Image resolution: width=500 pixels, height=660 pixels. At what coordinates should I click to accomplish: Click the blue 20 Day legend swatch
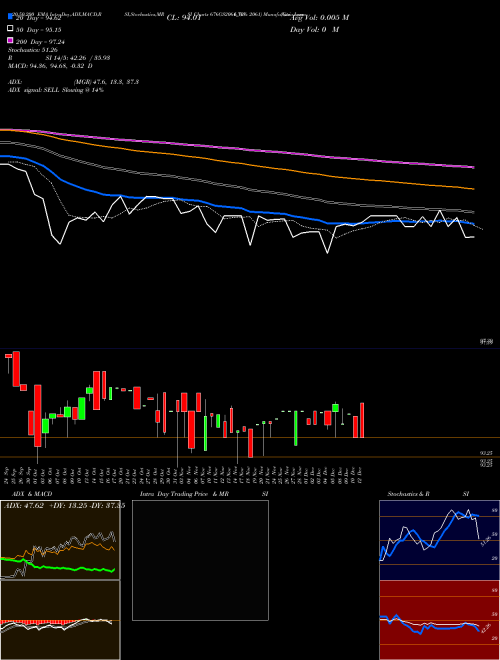tap(10, 17)
